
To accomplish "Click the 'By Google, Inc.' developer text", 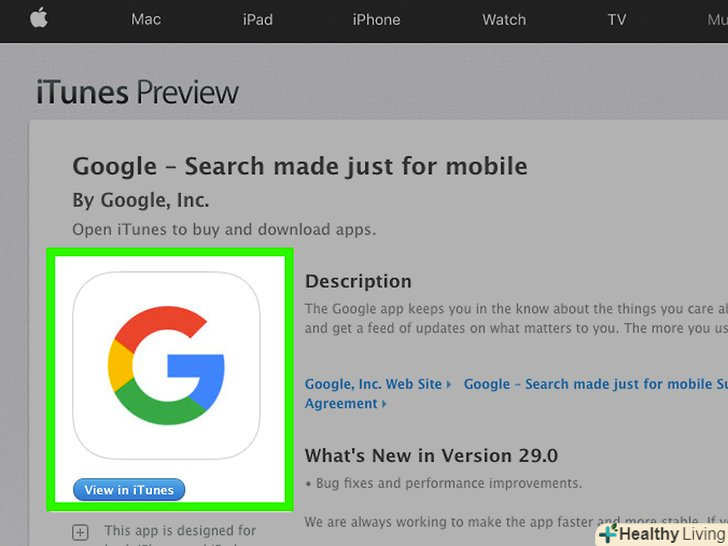I will click(x=141, y=200).
